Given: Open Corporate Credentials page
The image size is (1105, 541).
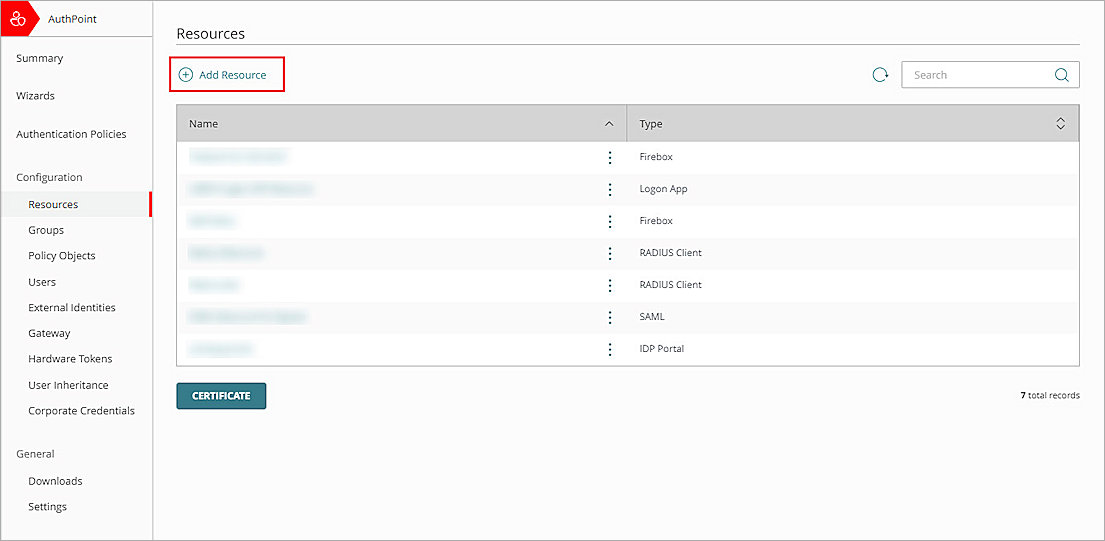Looking at the screenshot, I should (x=81, y=411).
